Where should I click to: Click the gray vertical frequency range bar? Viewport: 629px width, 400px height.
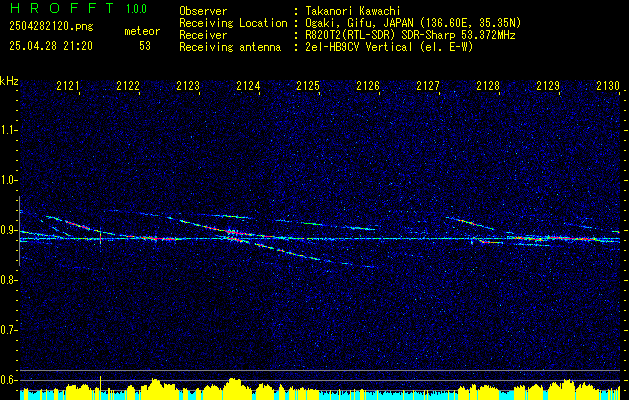click(19, 231)
